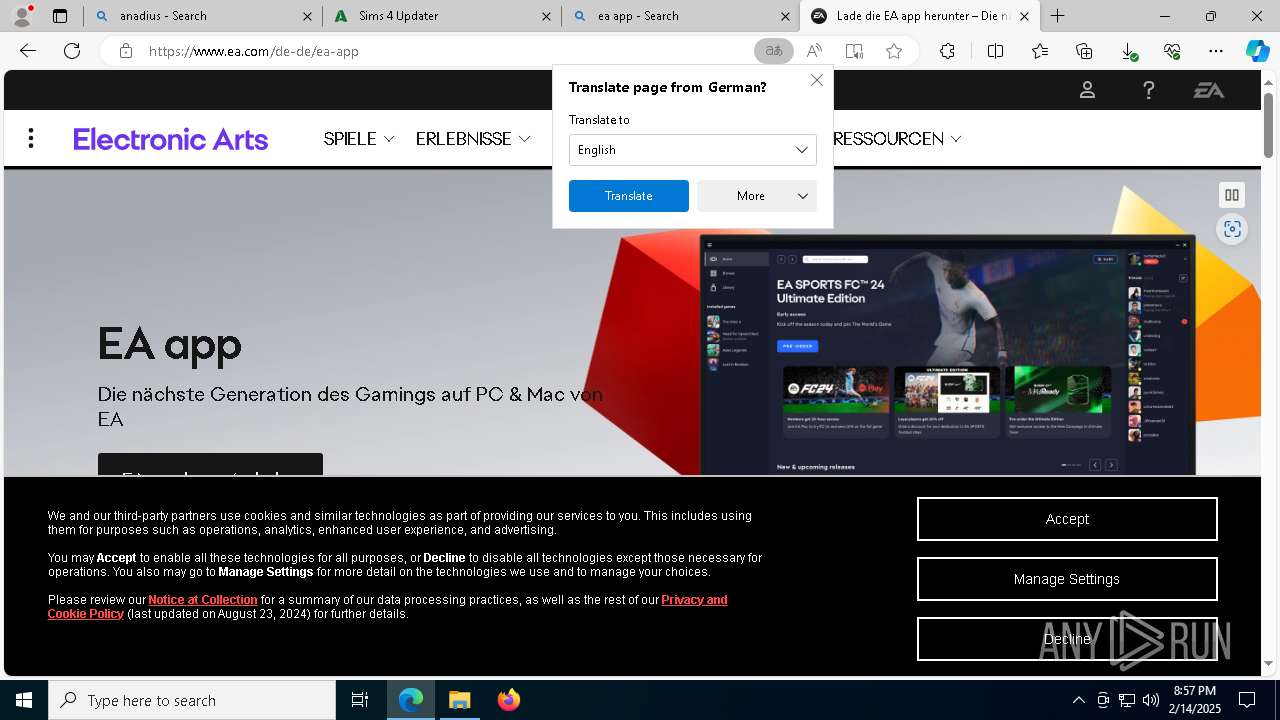Open the EA account profile icon
Image resolution: width=1280 pixels, height=720 pixels.
point(1087,90)
